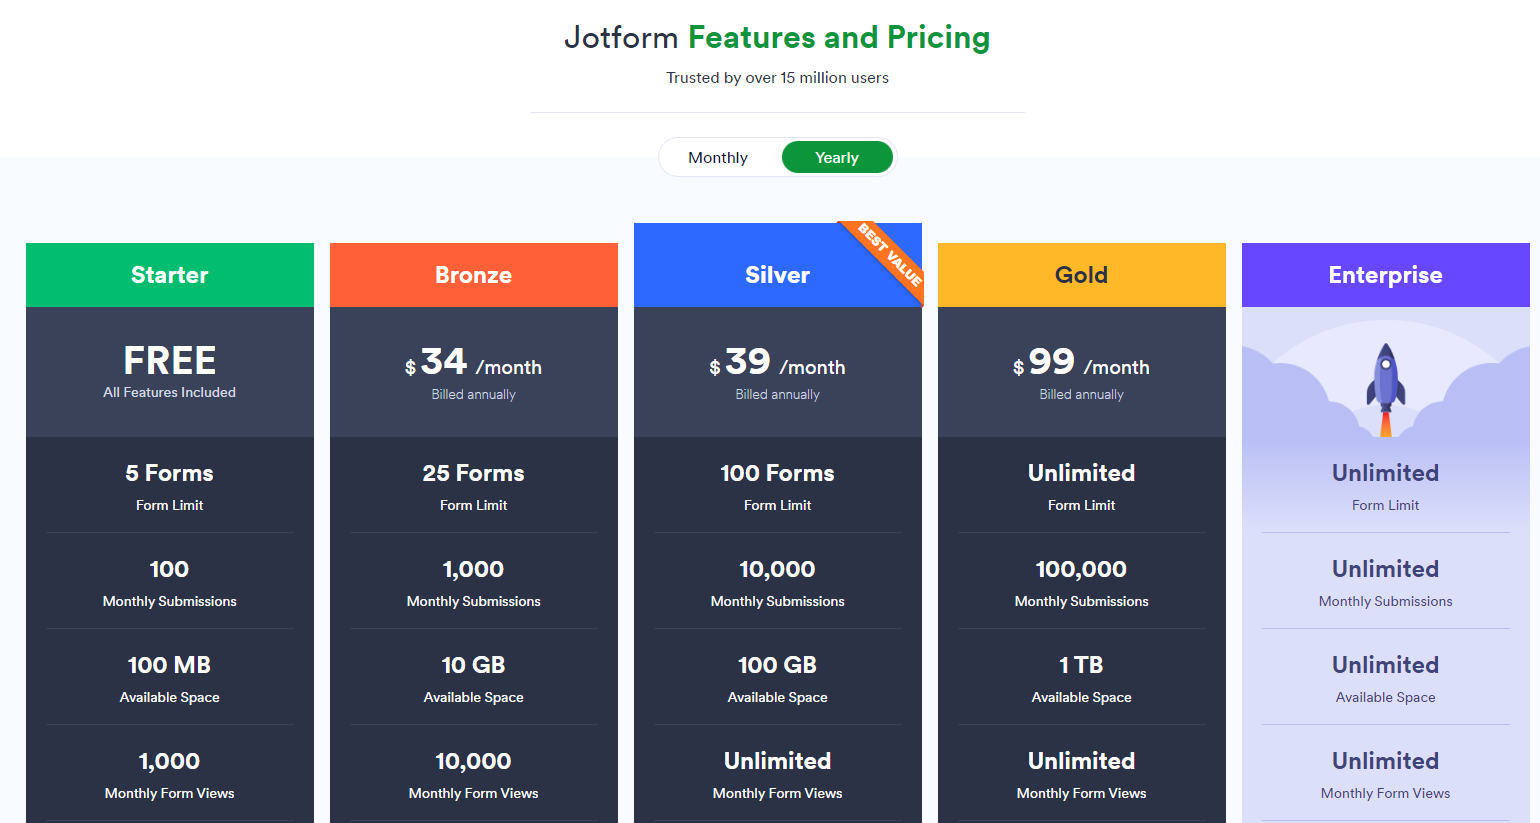1540x823 pixels.
Task: Click the FREE price on Starter
Action: 170,361
